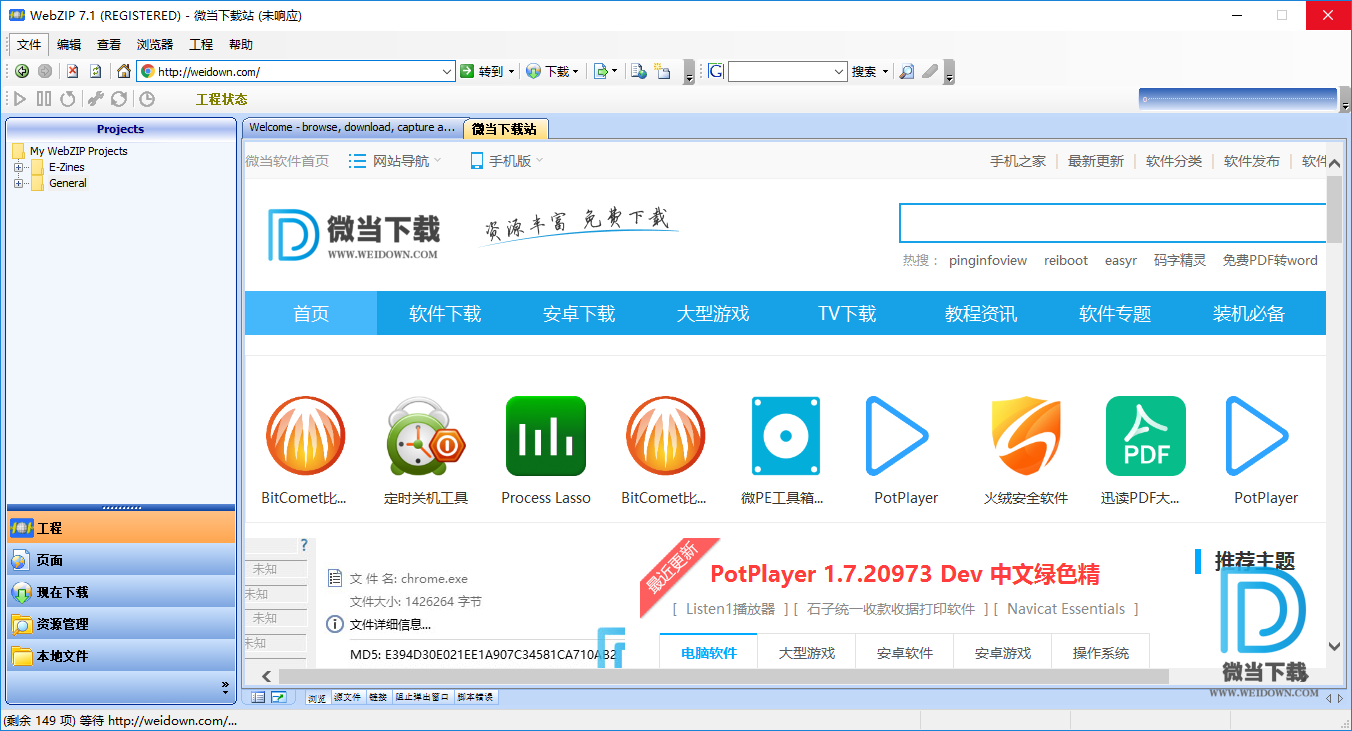Viewport: 1352px width, 731px height.
Task: Click the magnifier find-in-page icon
Action: tap(906, 71)
